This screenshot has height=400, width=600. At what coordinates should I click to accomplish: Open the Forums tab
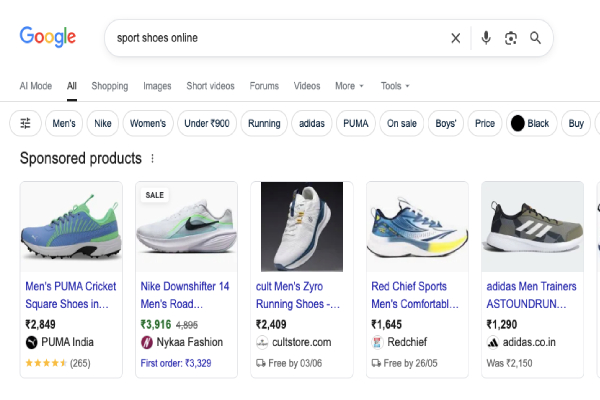264,86
